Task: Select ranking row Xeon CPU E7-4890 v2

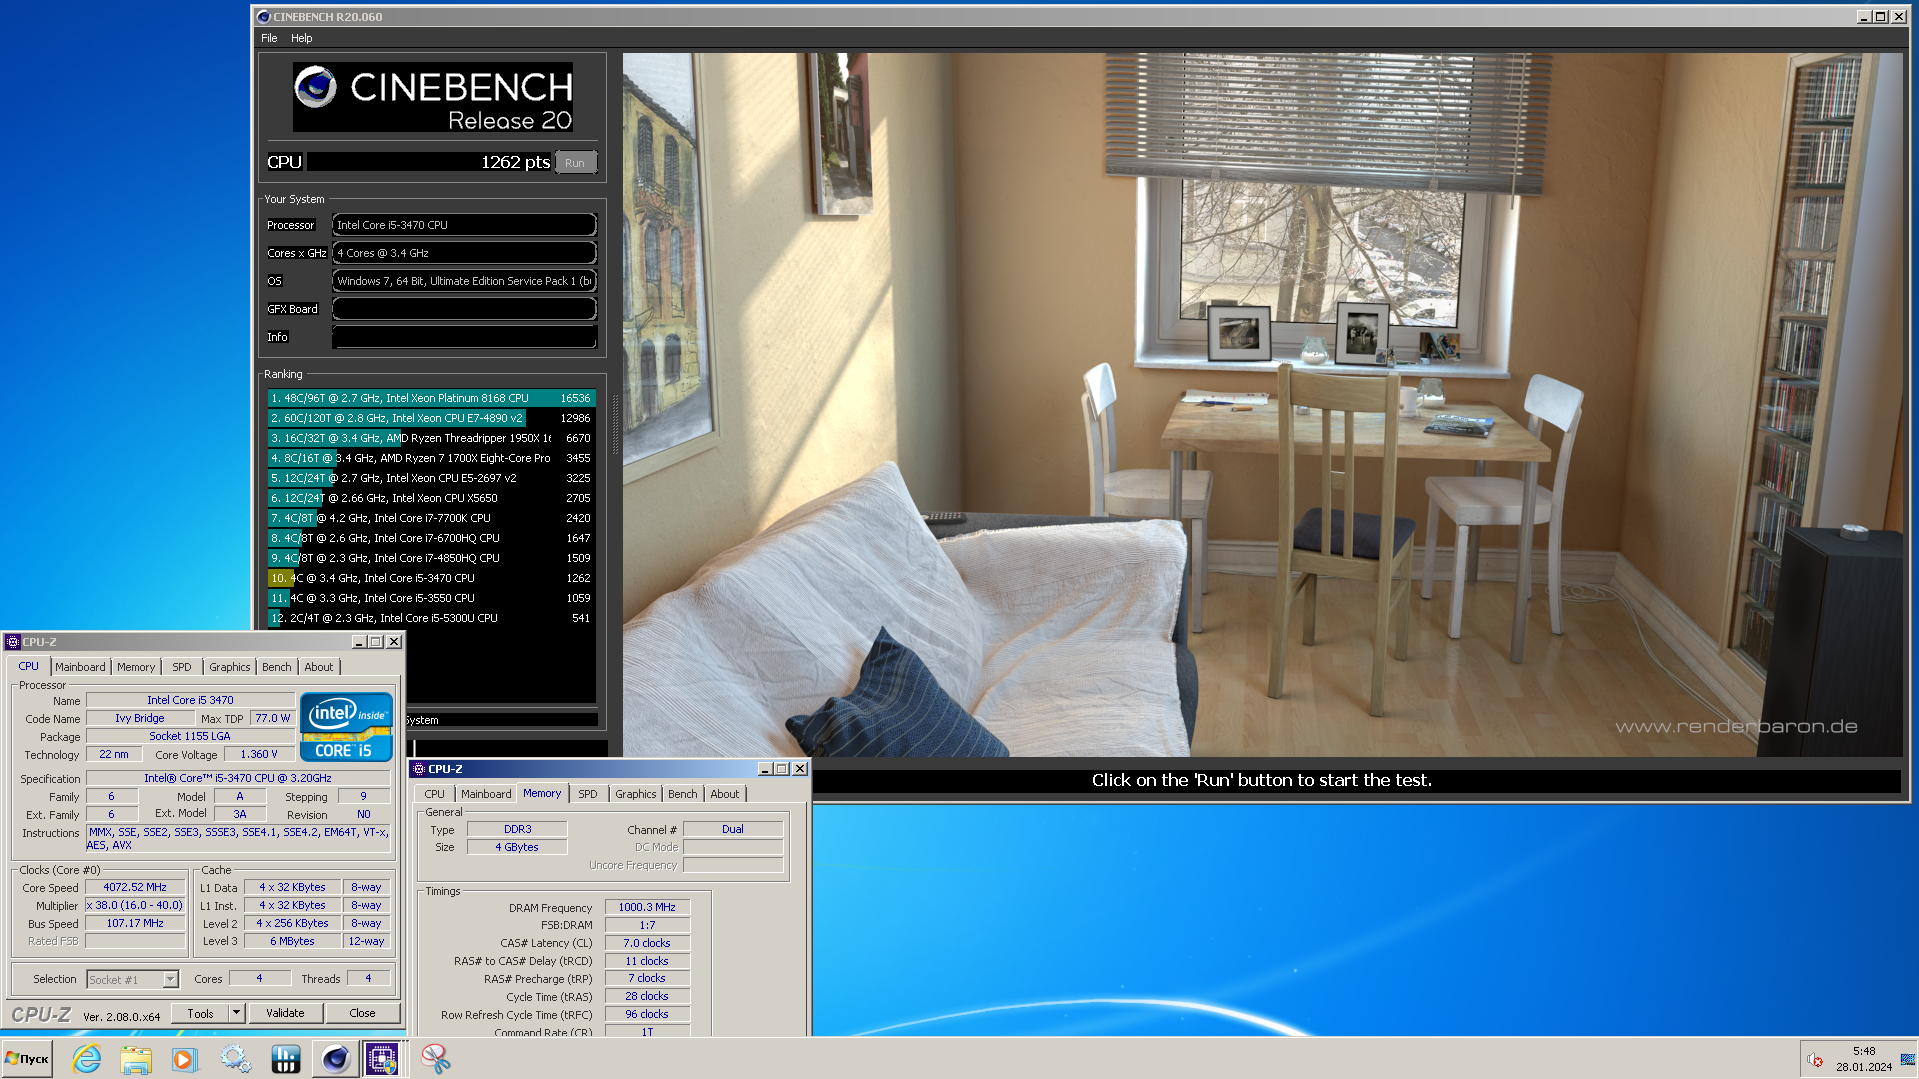Action: tap(431, 418)
